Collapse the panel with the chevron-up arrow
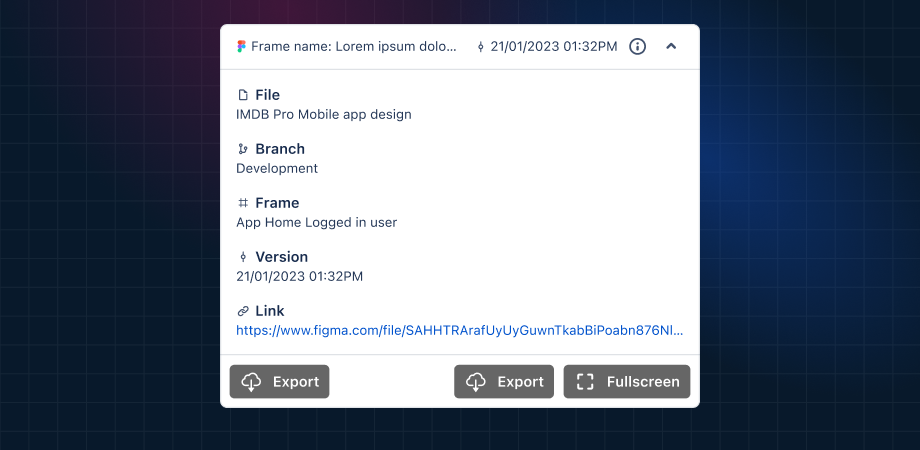 [x=671, y=46]
